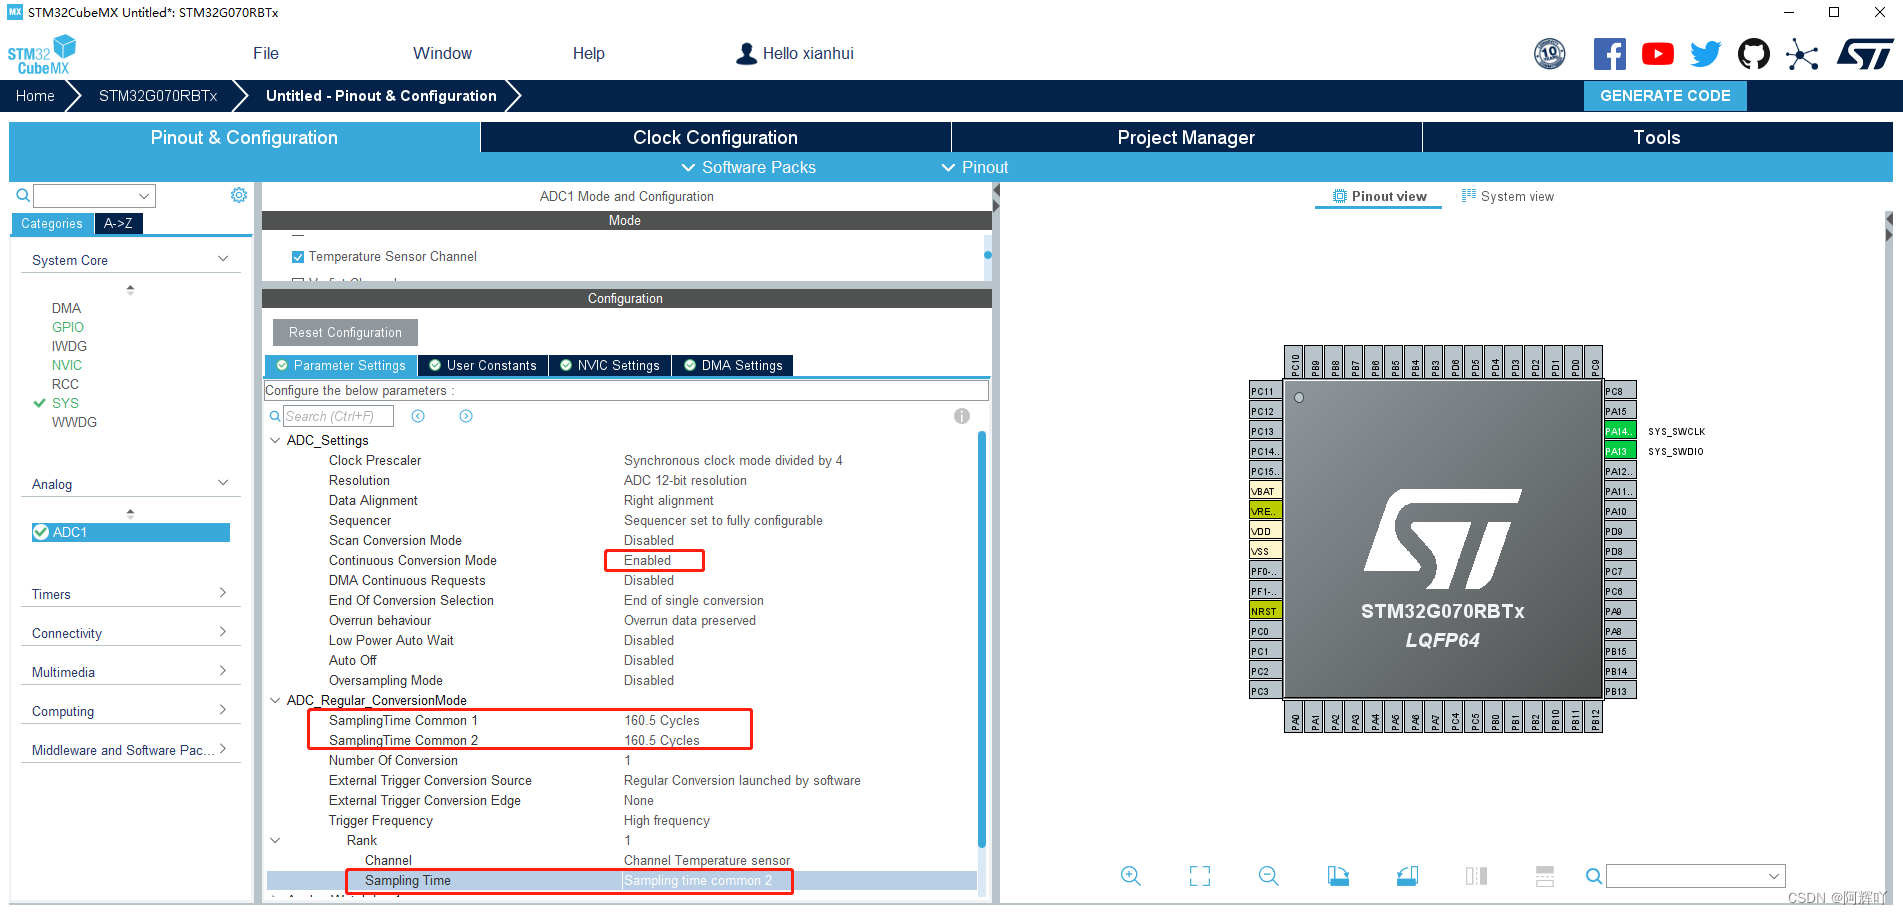Viewport: 1903px width, 914px height.
Task: Expand the Computing category
Action: 223,710
